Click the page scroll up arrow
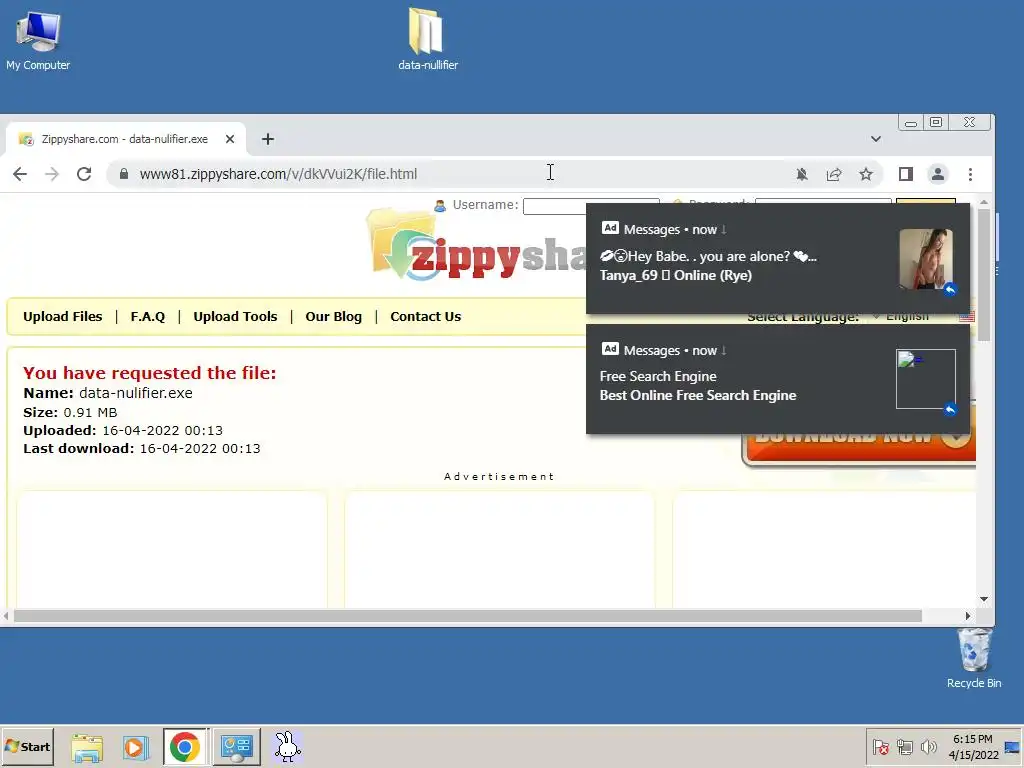Screen dimensions: 1024x768 point(984,202)
